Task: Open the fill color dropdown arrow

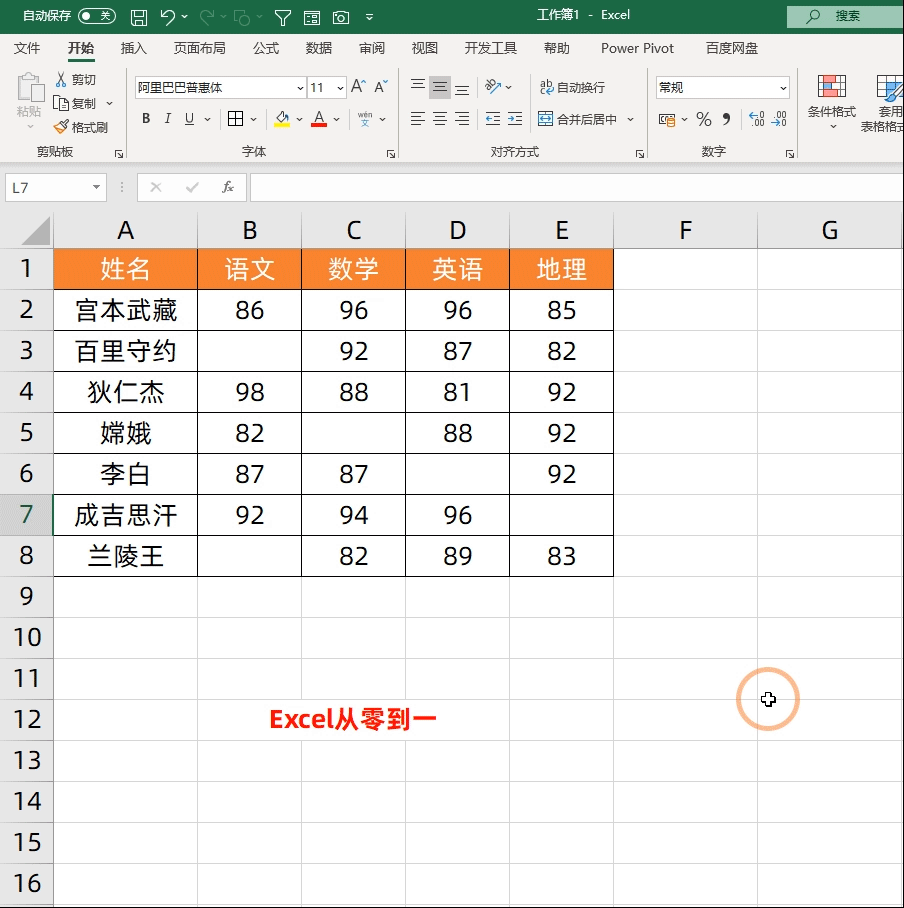Action: pyautogui.click(x=299, y=119)
